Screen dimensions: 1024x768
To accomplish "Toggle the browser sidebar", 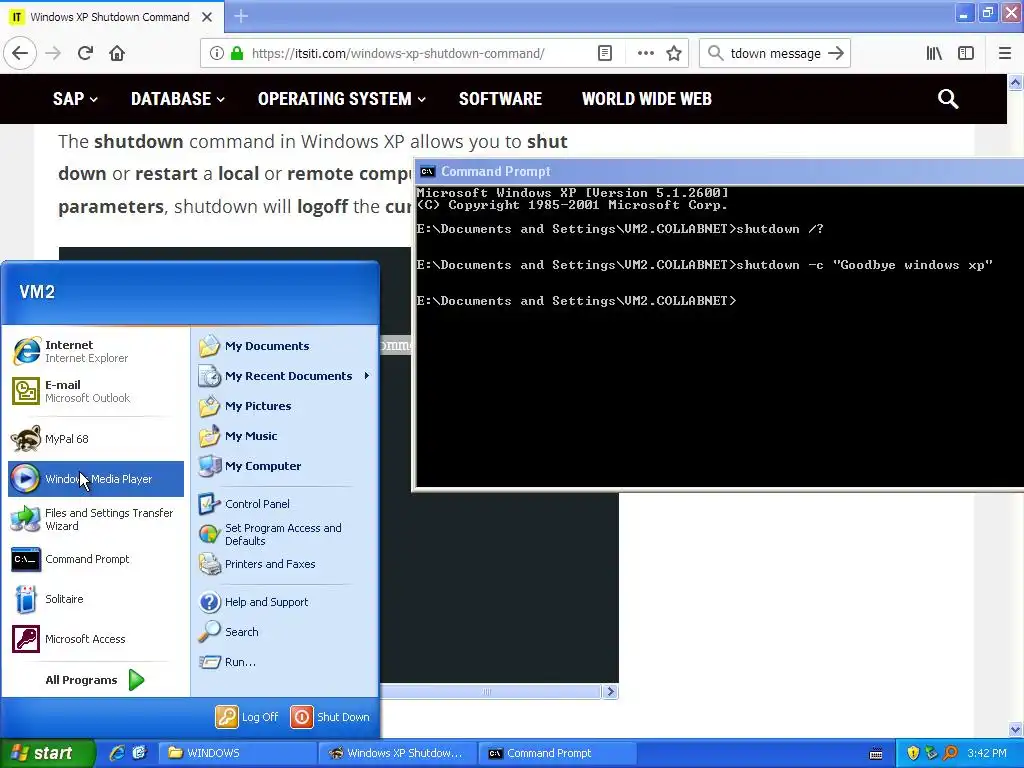I will click(966, 53).
